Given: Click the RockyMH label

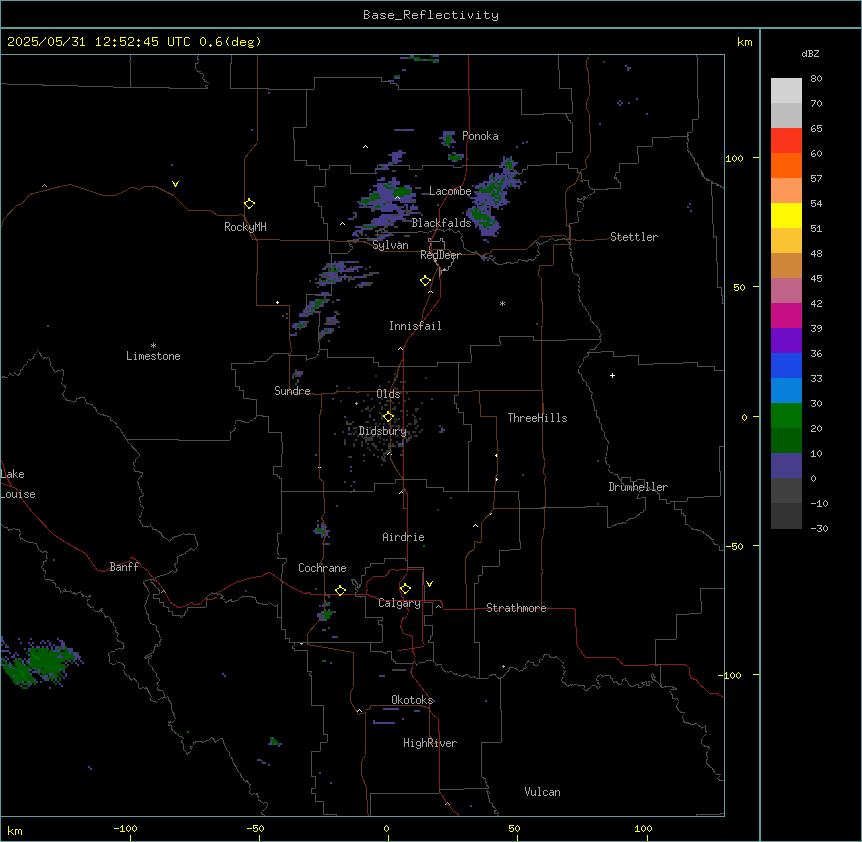Looking at the screenshot, I should point(245,227).
